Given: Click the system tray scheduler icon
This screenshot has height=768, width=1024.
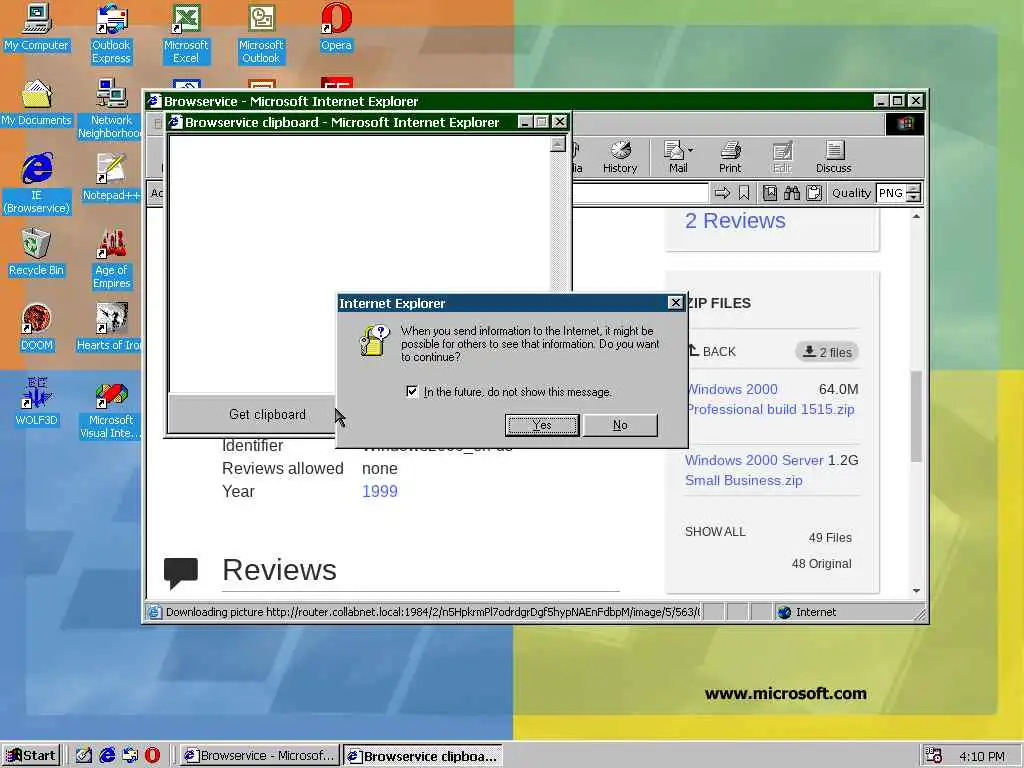Looking at the screenshot, I should (934, 756).
